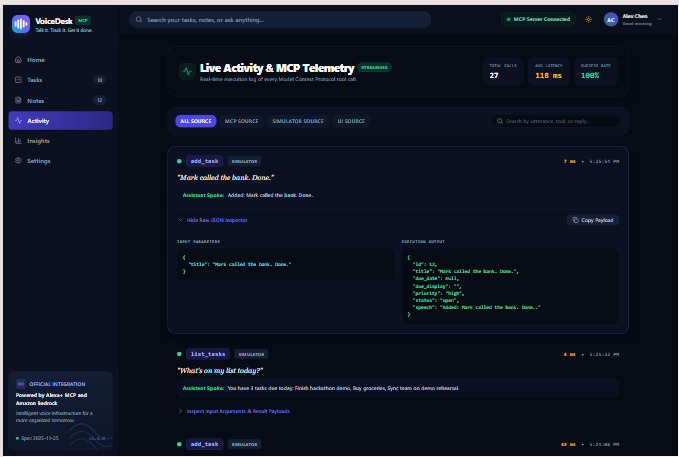Click the Tasks checklist icon
Image resolution: width=679 pixels, height=457 pixels.
coord(18,80)
